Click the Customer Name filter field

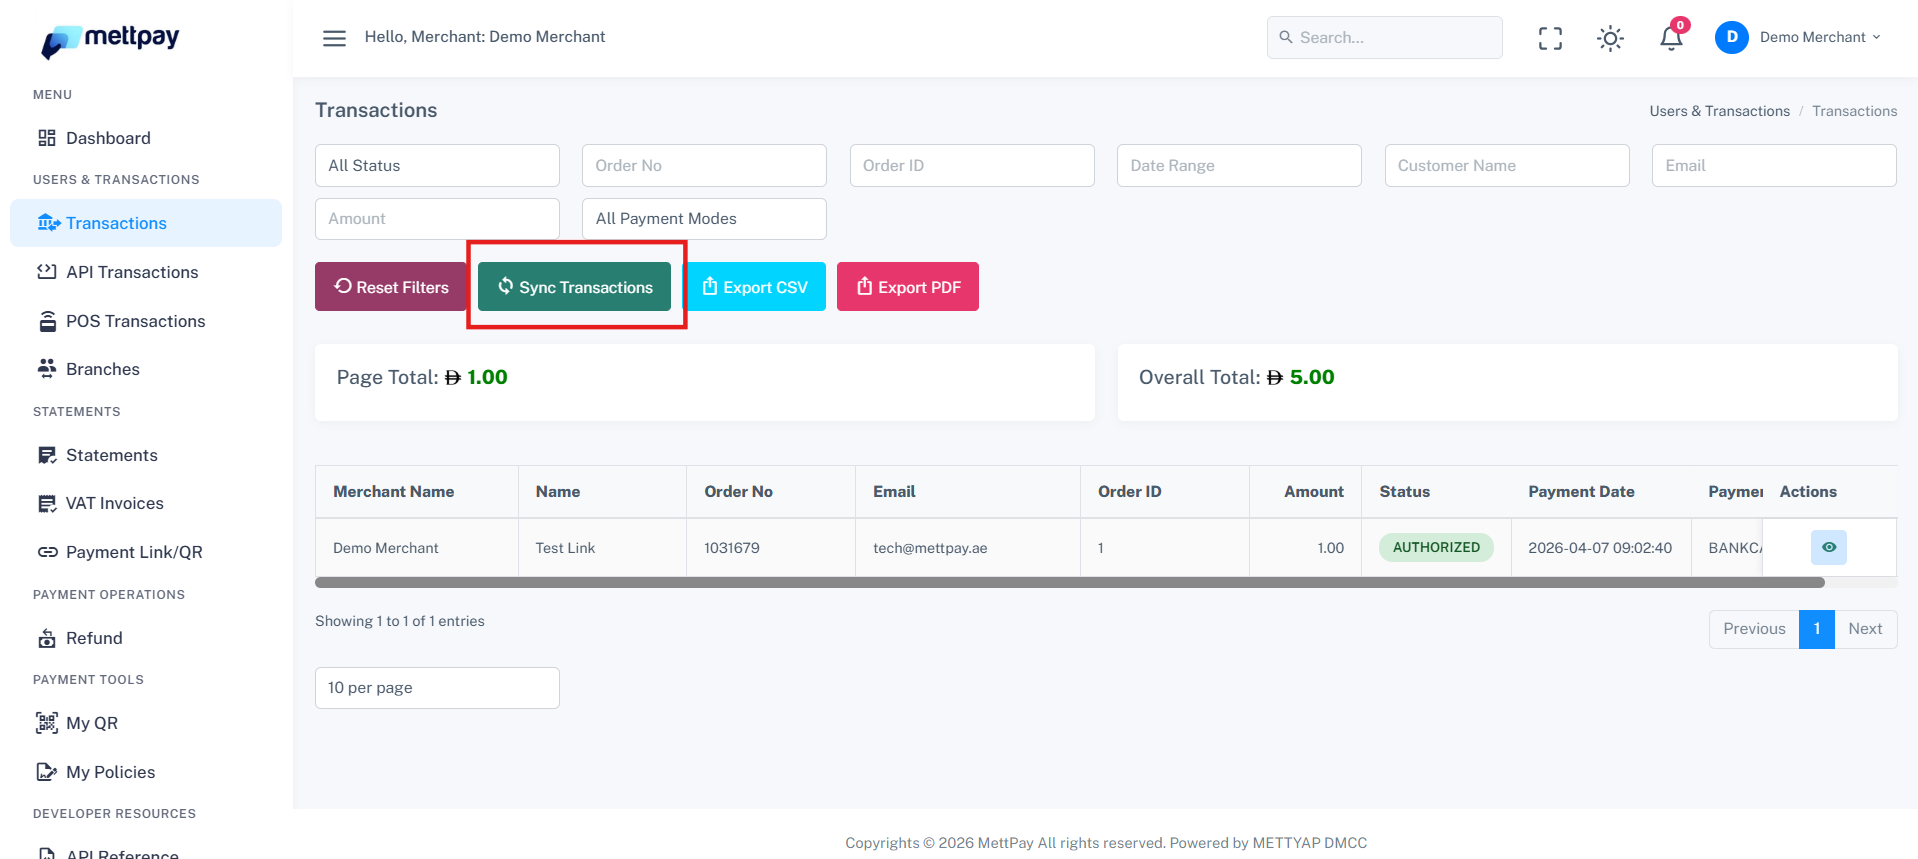(1507, 165)
